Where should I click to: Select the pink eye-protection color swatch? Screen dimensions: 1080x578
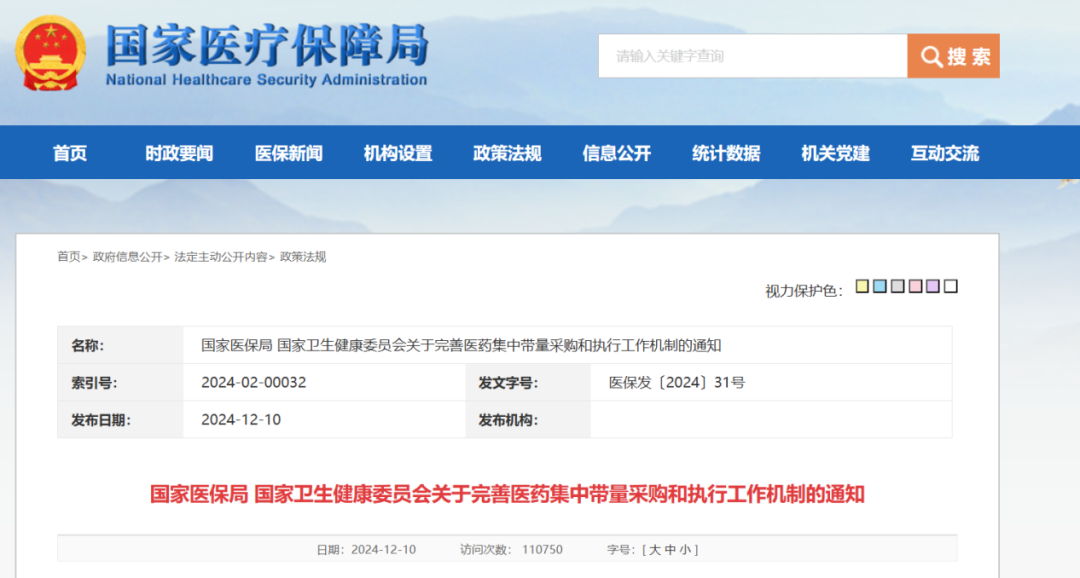coord(915,286)
